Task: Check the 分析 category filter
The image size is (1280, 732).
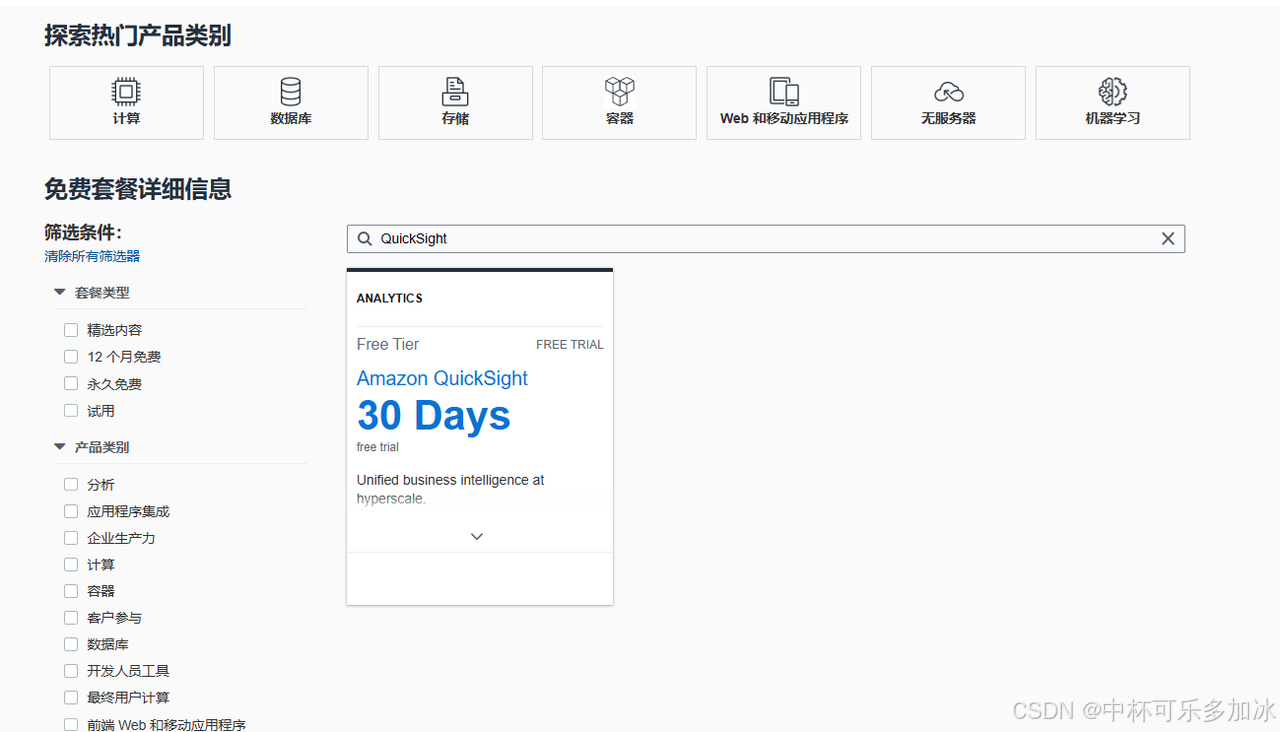Action: pos(71,485)
